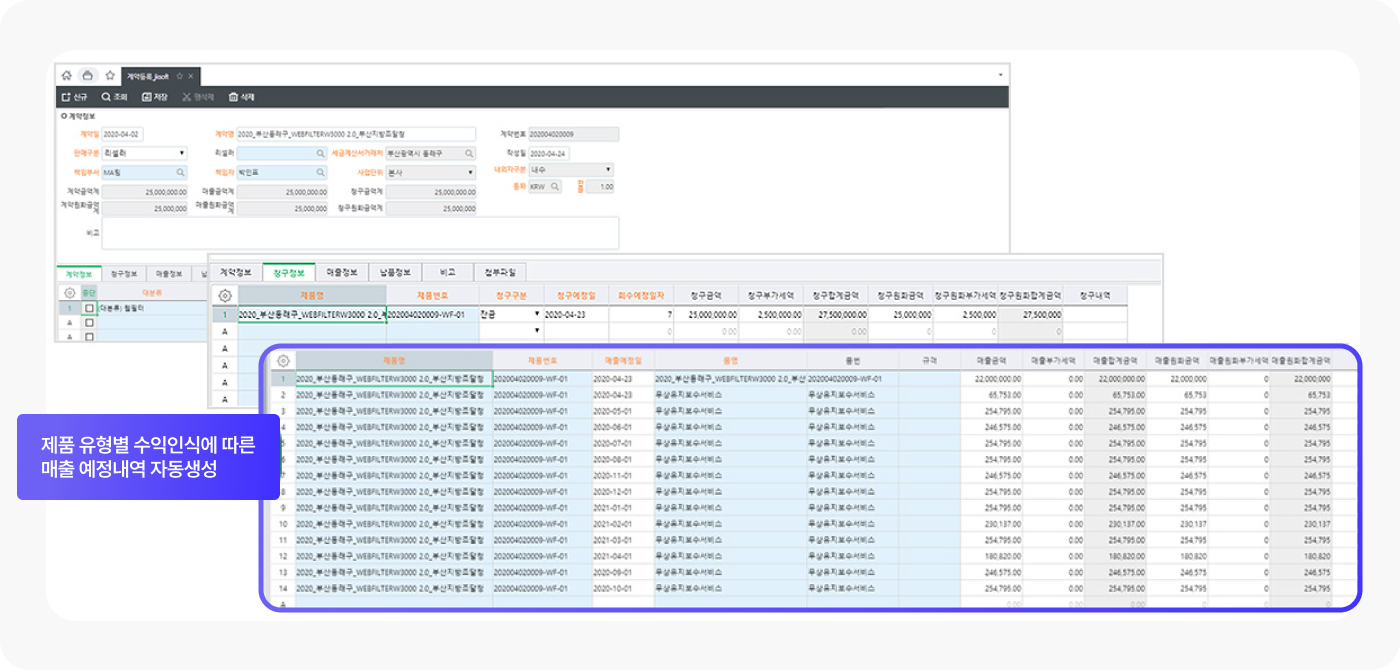Click the 매출금액 column header

click(992, 361)
